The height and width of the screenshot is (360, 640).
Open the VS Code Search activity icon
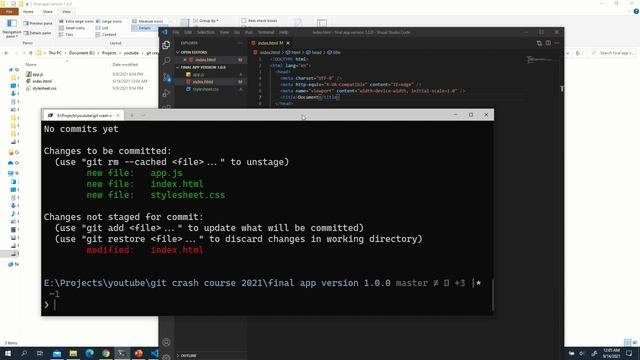(x=166, y=60)
